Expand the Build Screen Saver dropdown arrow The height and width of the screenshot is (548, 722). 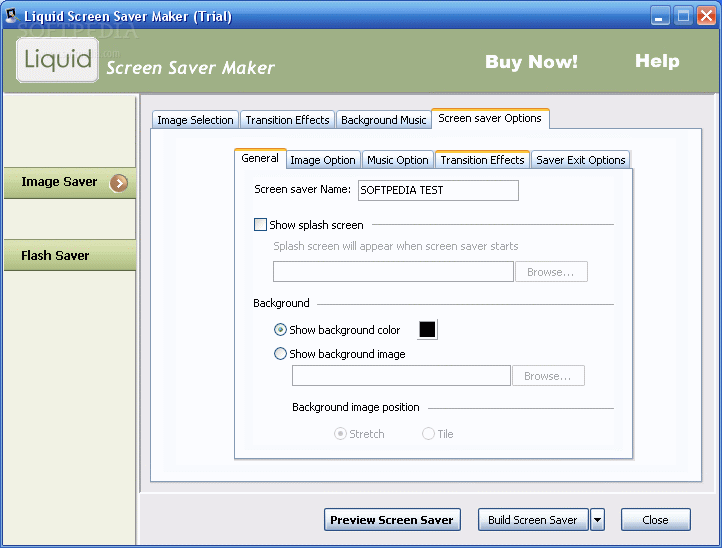(x=597, y=520)
